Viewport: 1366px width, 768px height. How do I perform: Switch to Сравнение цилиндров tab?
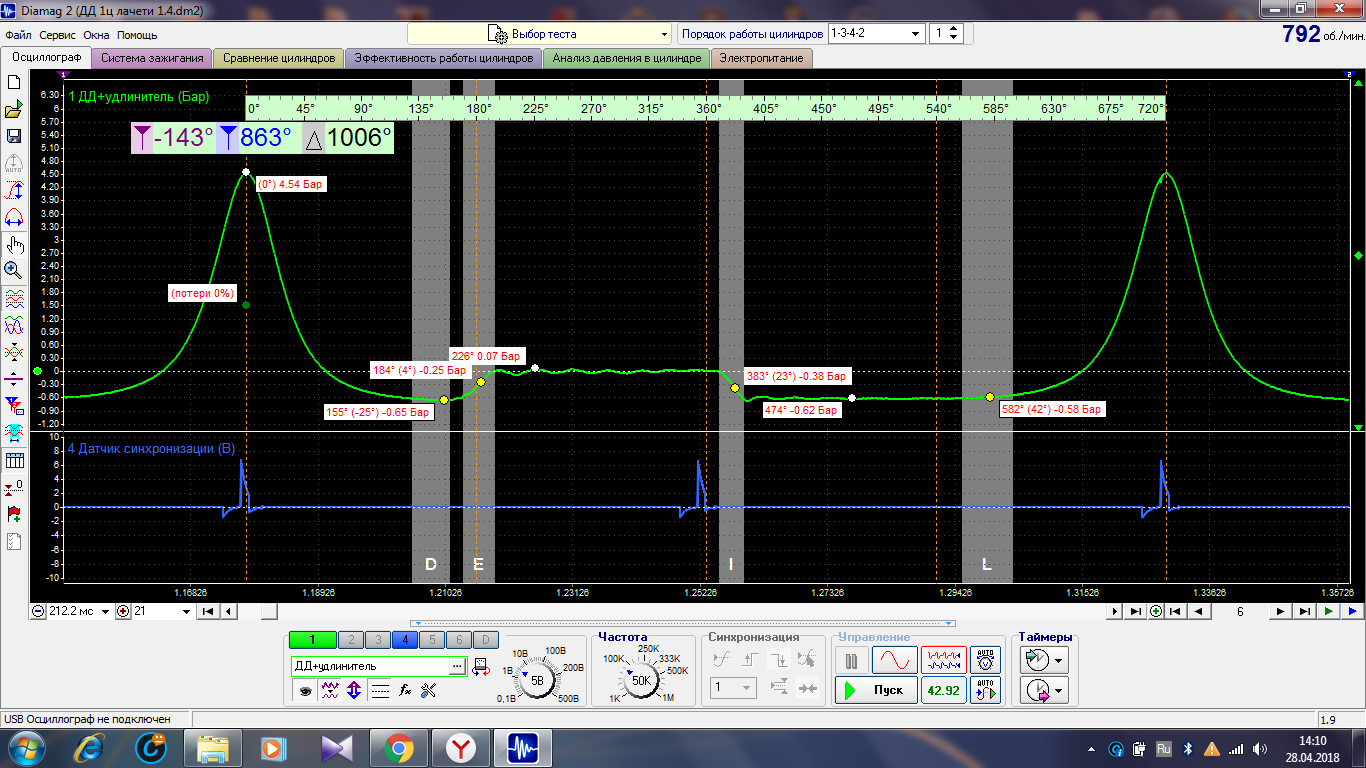click(x=279, y=58)
